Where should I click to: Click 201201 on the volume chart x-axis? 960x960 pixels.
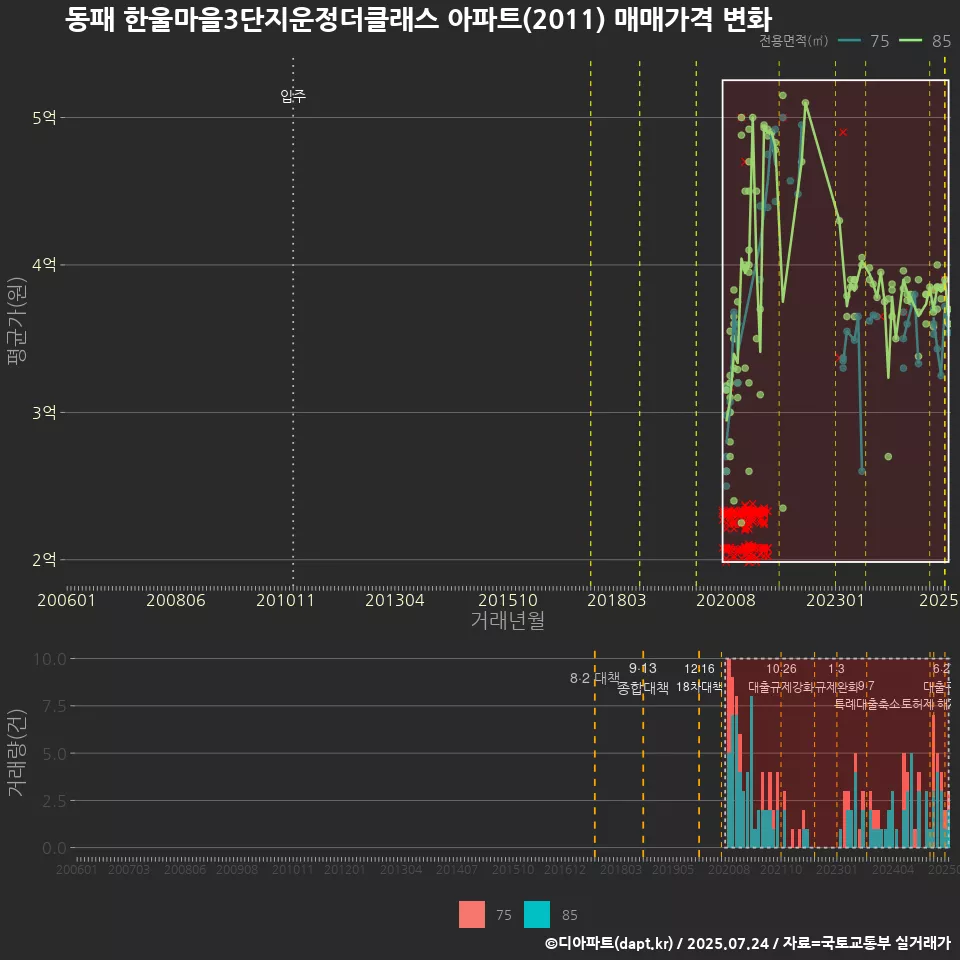pyautogui.click(x=345, y=869)
